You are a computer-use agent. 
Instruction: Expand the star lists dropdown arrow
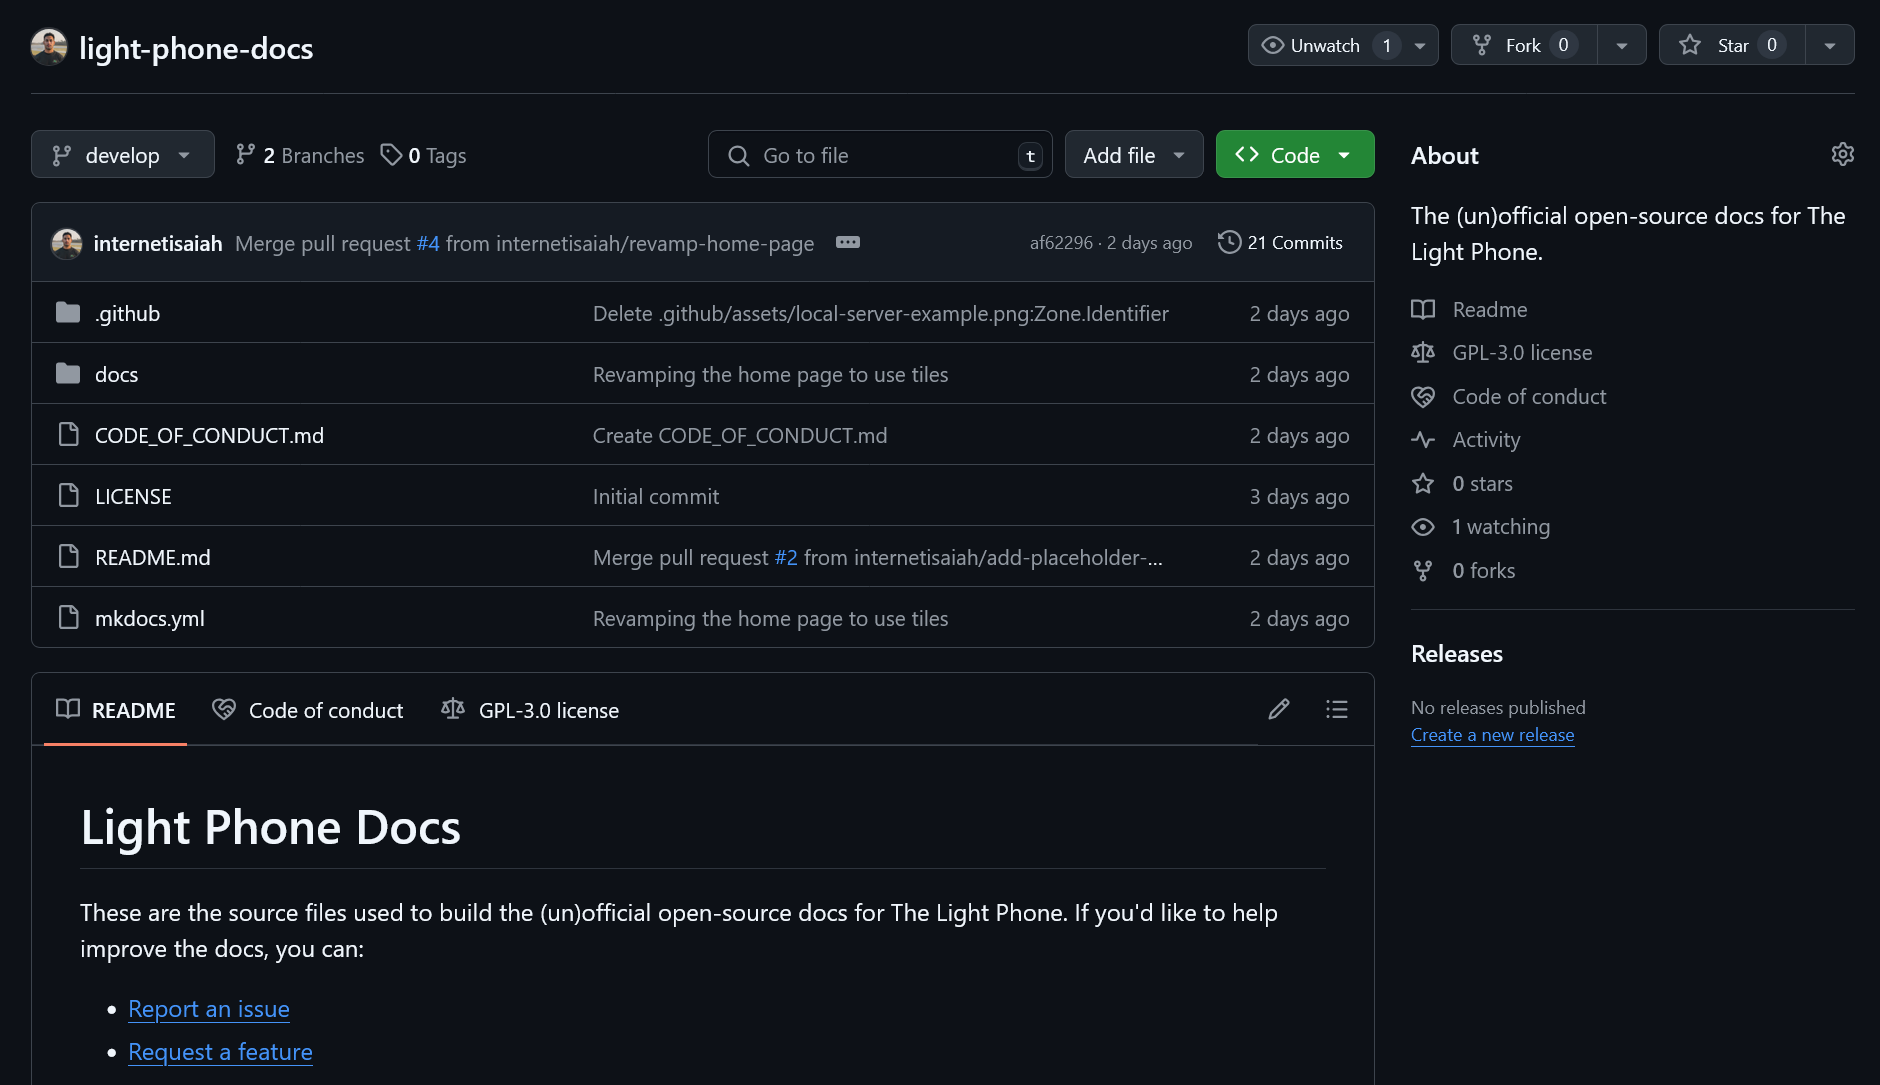(x=1830, y=45)
